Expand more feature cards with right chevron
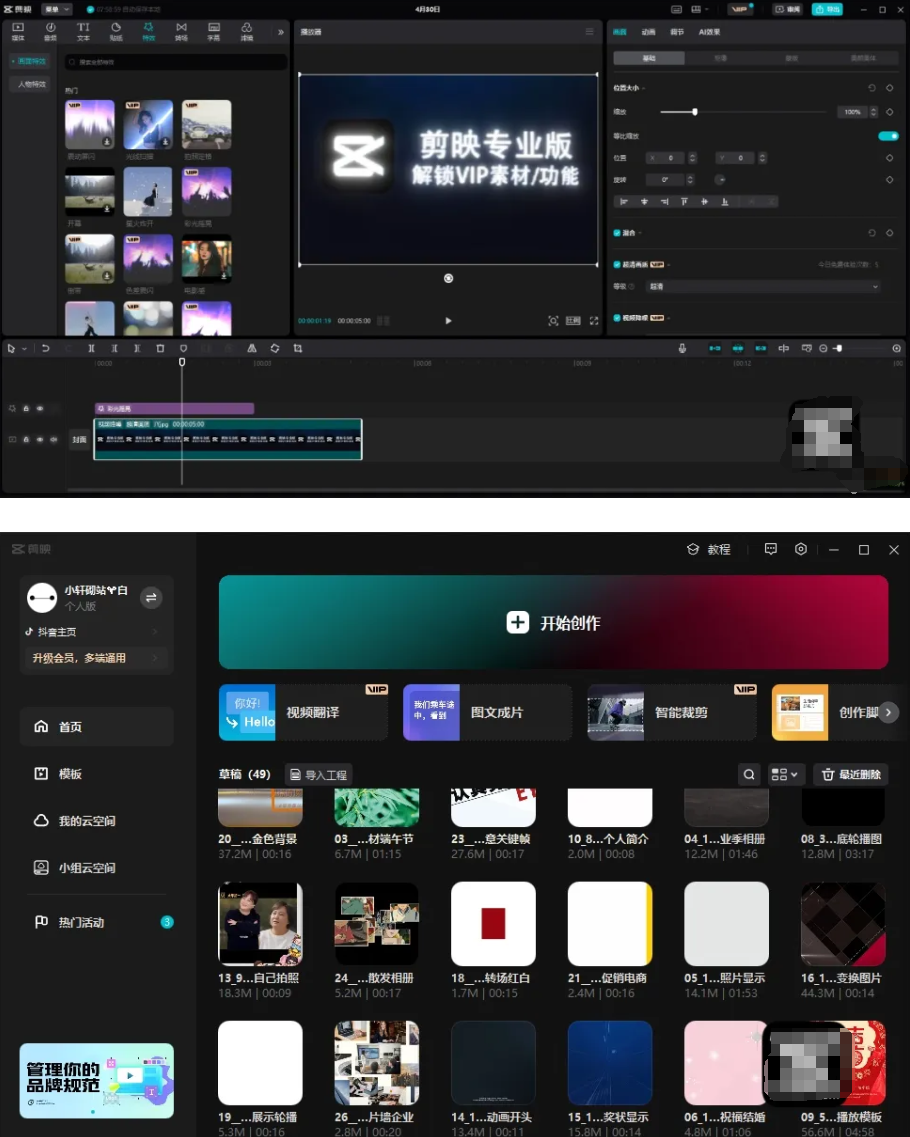The width and height of the screenshot is (910, 1137). 888,712
